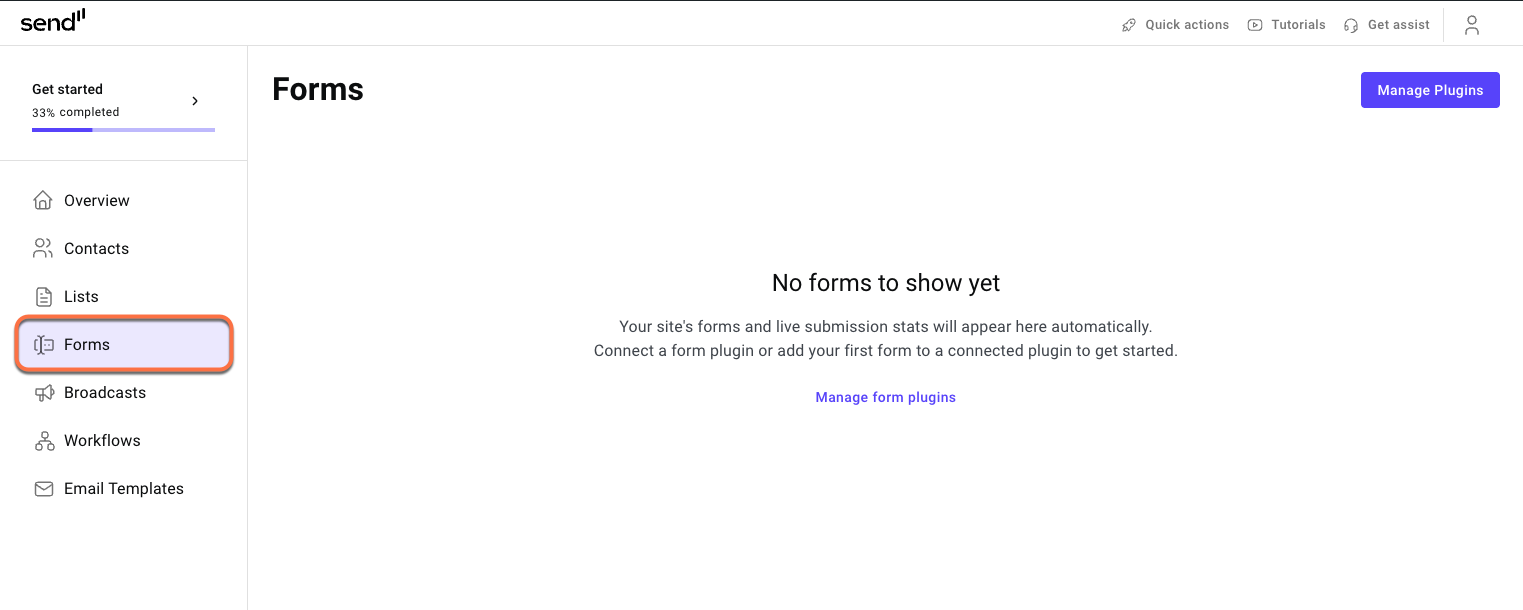
Task: Click the Workflows diagram icon
Action: (x=44, y=440)
